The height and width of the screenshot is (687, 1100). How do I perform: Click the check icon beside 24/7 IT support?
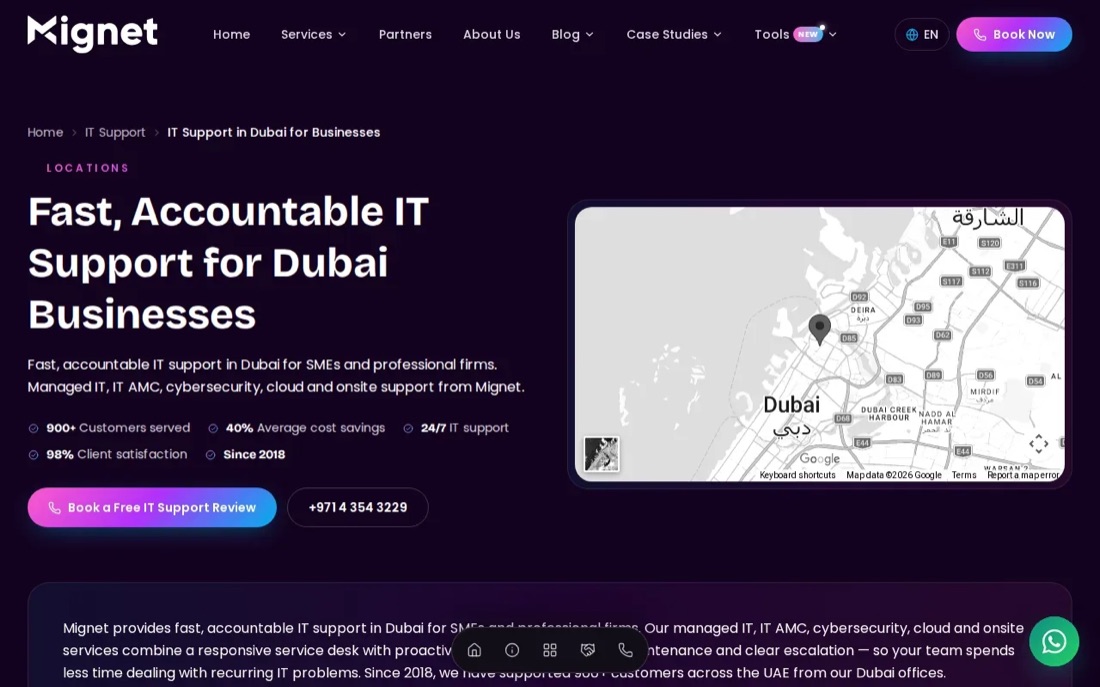tap(408, 428)
